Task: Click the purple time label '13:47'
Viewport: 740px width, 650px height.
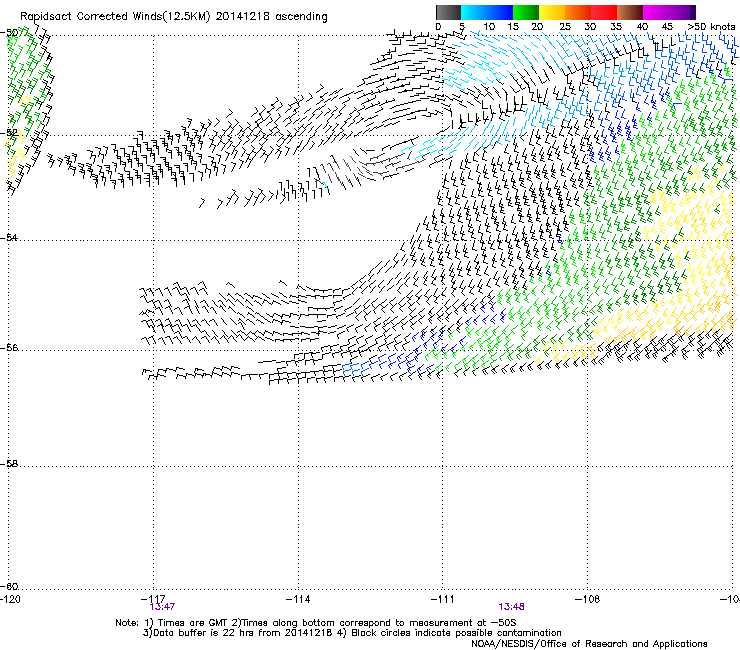Action: (x=162, y=607)
